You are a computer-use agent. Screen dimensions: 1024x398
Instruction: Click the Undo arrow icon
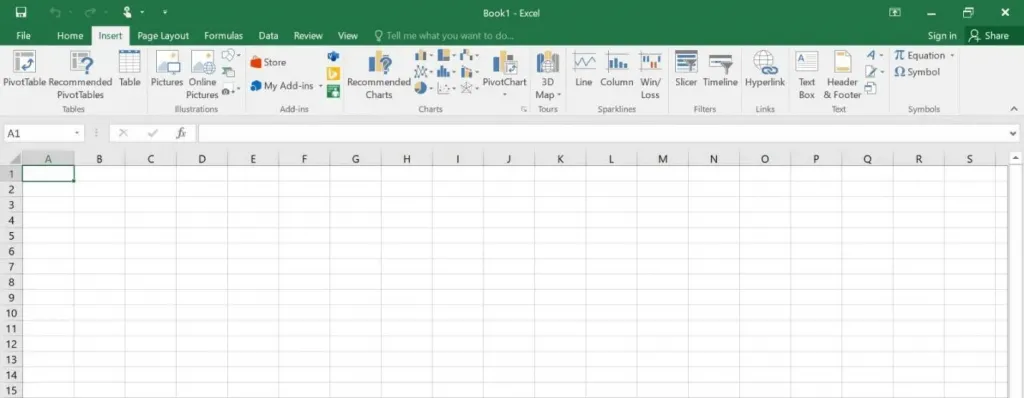pyautogui.click(x=57, y=12)
